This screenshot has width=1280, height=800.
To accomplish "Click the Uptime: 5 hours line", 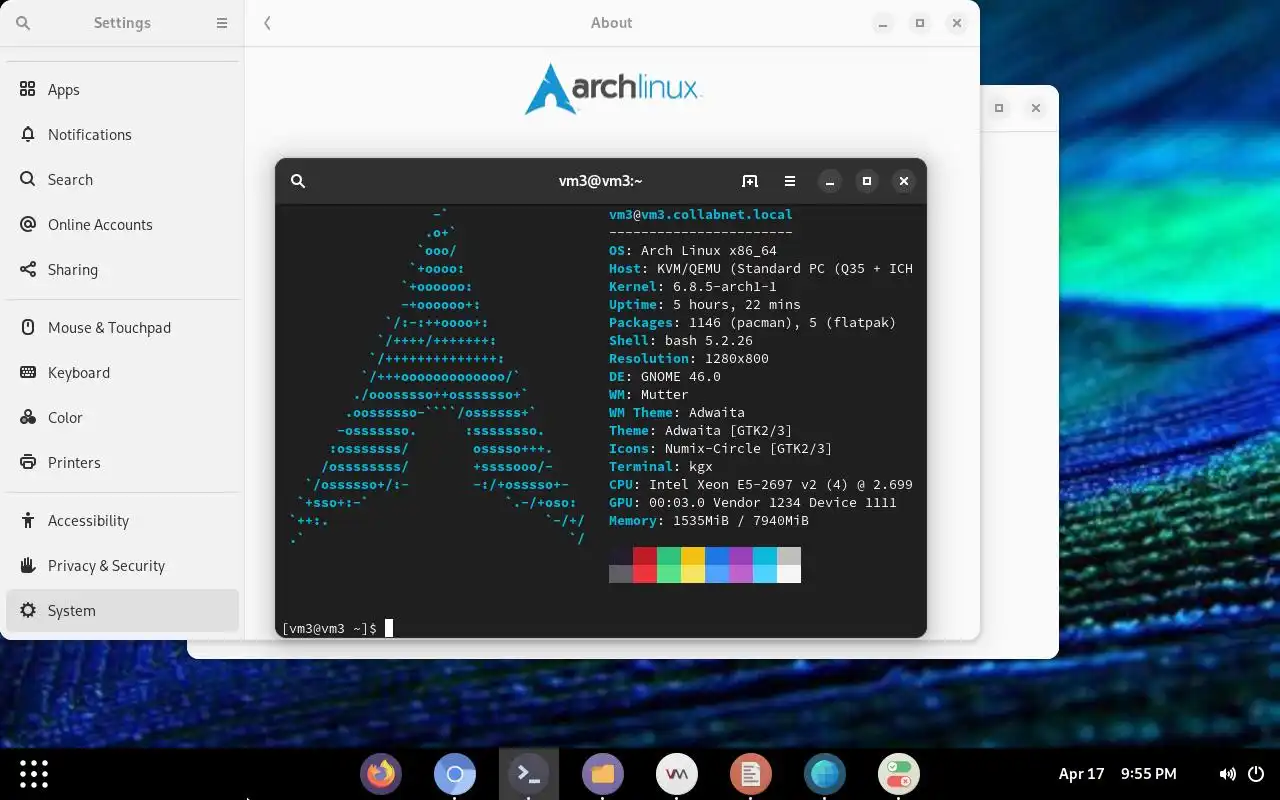I will tap(704, 304).
